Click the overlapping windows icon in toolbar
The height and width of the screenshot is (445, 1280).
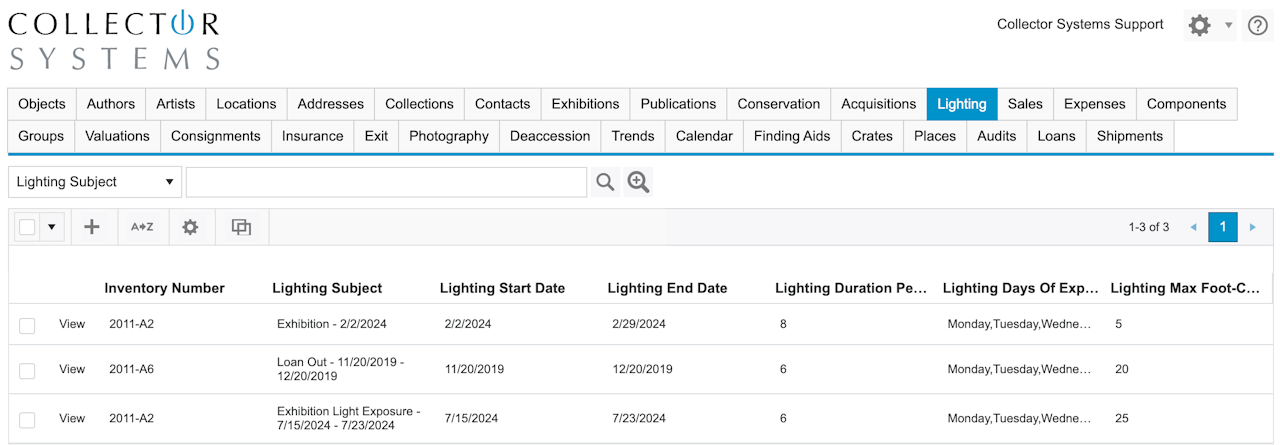241,227
